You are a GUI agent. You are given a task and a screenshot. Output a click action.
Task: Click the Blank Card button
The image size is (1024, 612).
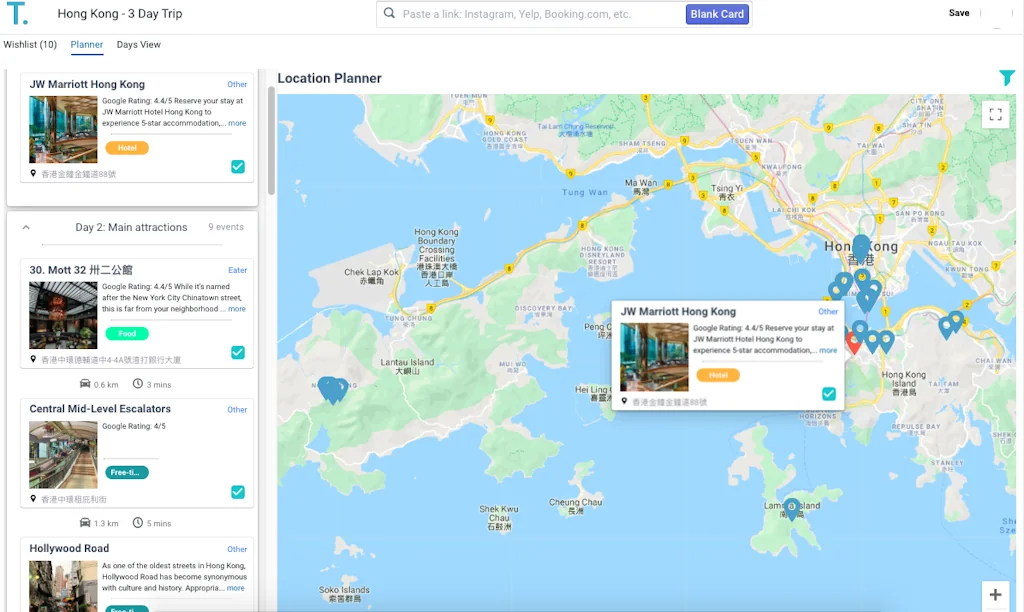717,14
